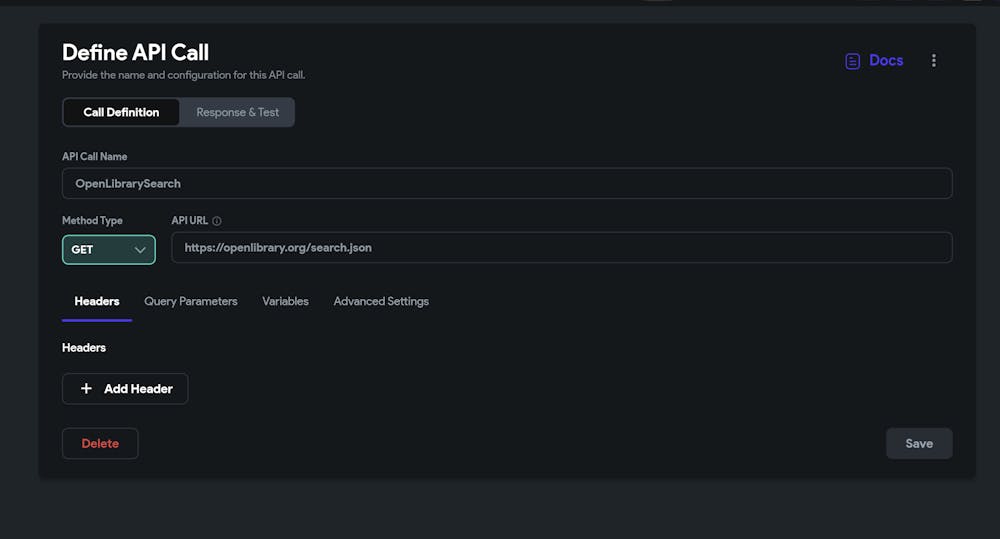
Task: Click the Docs document icon
Action: 853,61
